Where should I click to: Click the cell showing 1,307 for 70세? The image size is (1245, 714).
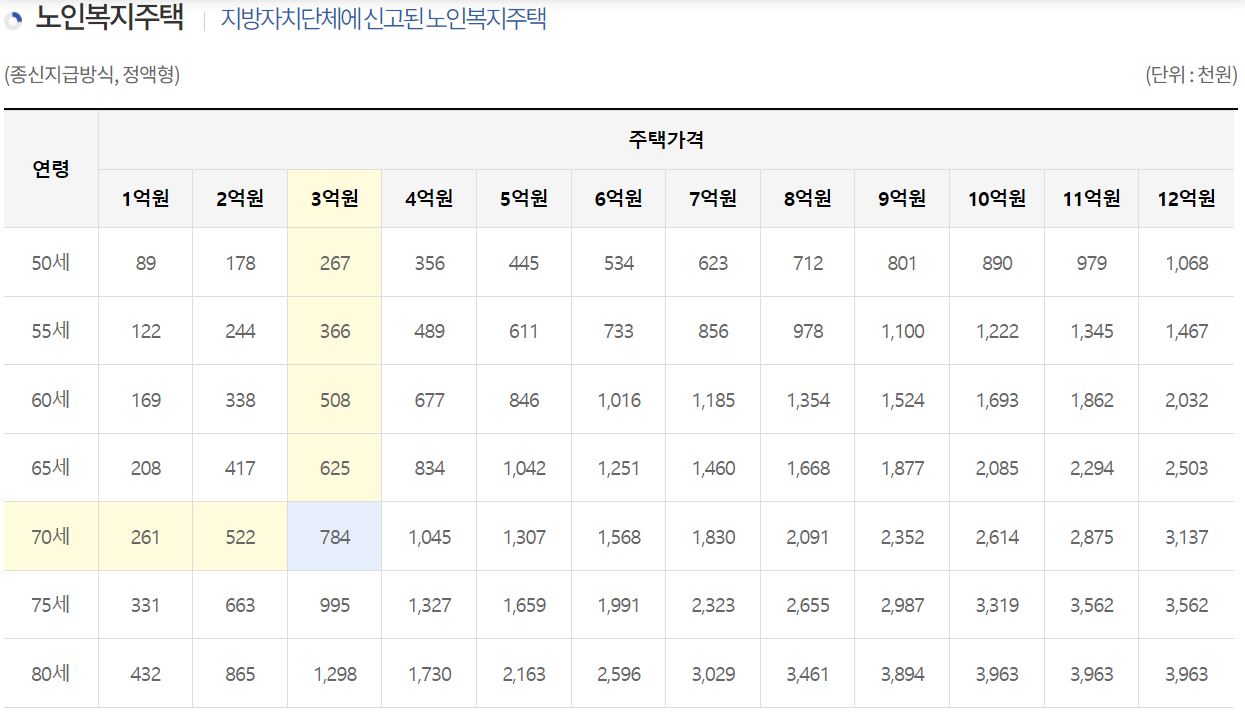pos(523,536)
